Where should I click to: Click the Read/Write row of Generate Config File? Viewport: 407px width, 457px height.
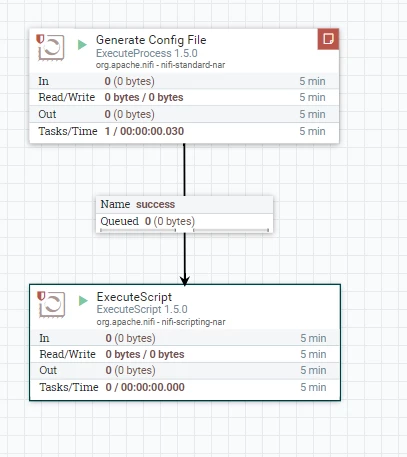[x=184, y=97]
